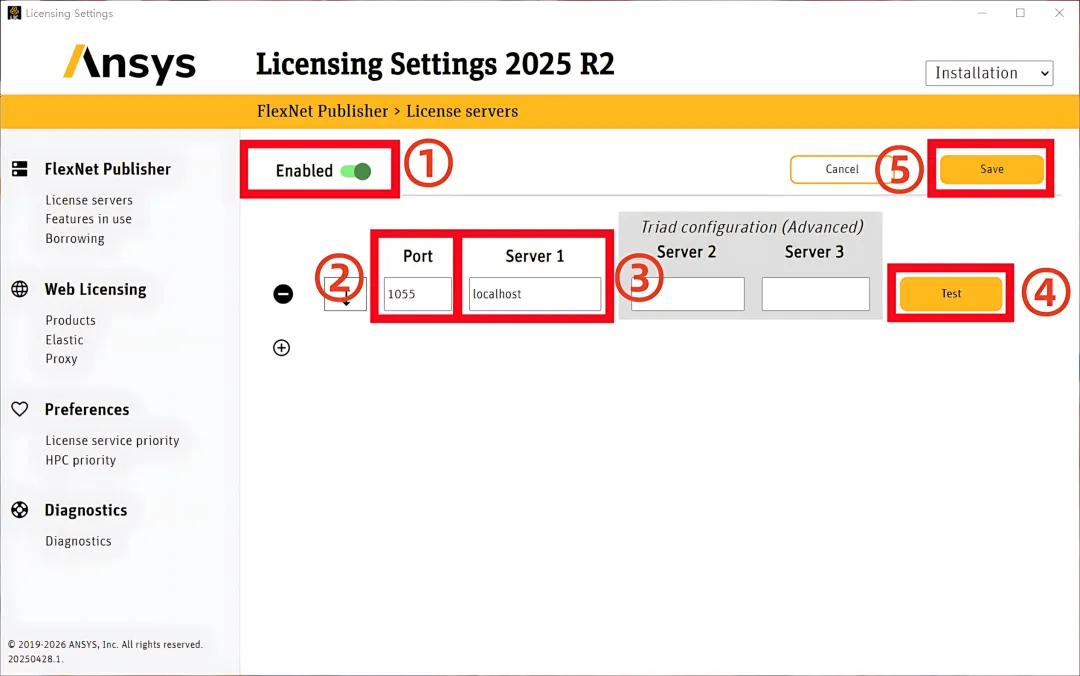Open the Diagnostics sub-page link

coord(79,541)
